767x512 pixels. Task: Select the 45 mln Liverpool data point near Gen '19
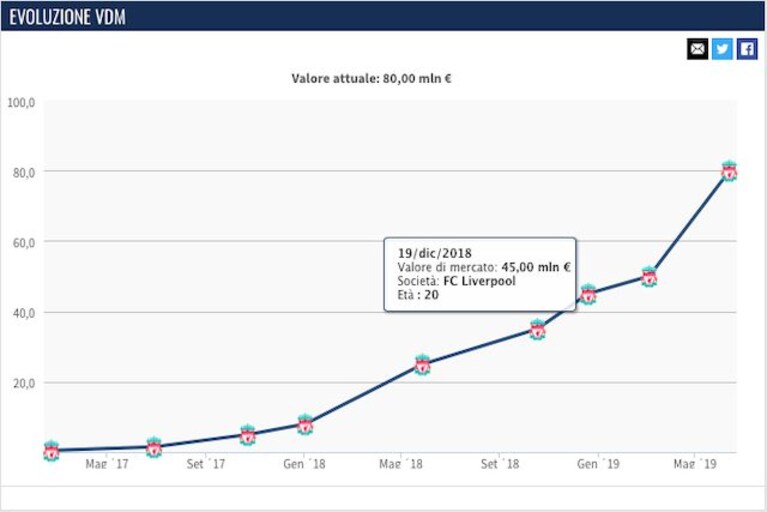[x=588, y=294]
